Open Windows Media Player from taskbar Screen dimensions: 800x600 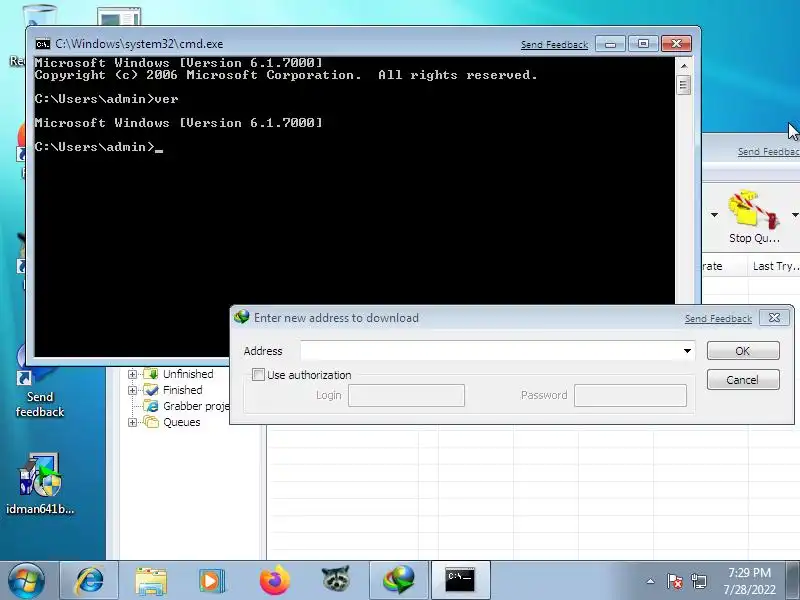(212, 581)
